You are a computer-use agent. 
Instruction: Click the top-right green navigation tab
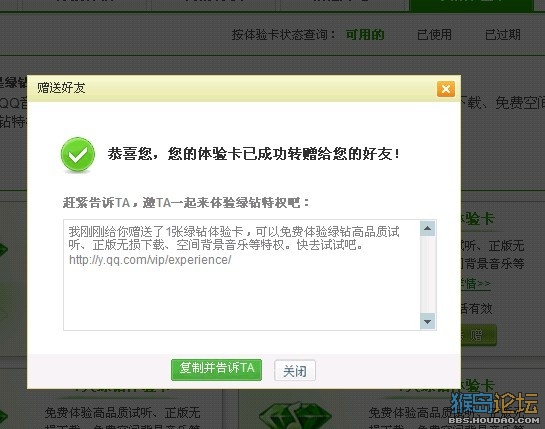coord(471,5)
